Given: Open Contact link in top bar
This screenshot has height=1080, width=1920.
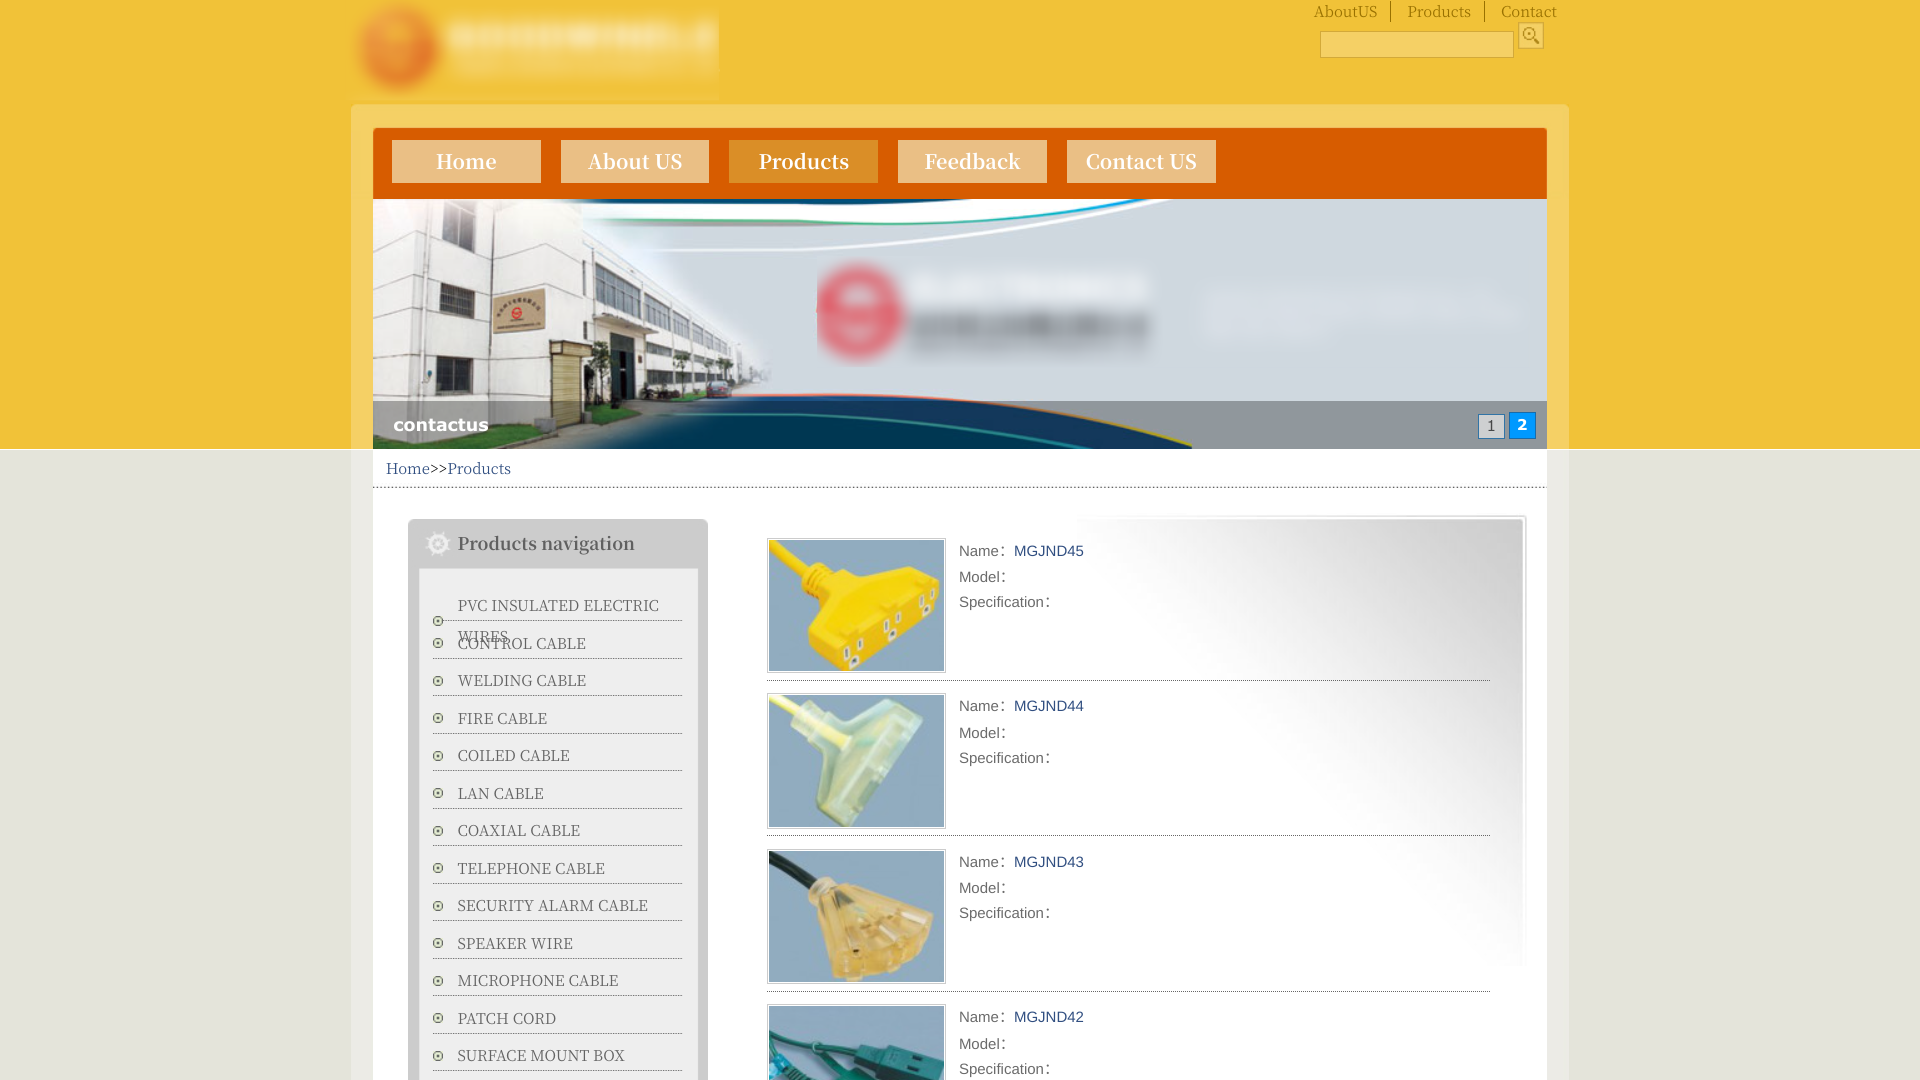Looking at the screenshot, I should (1528, 12).
